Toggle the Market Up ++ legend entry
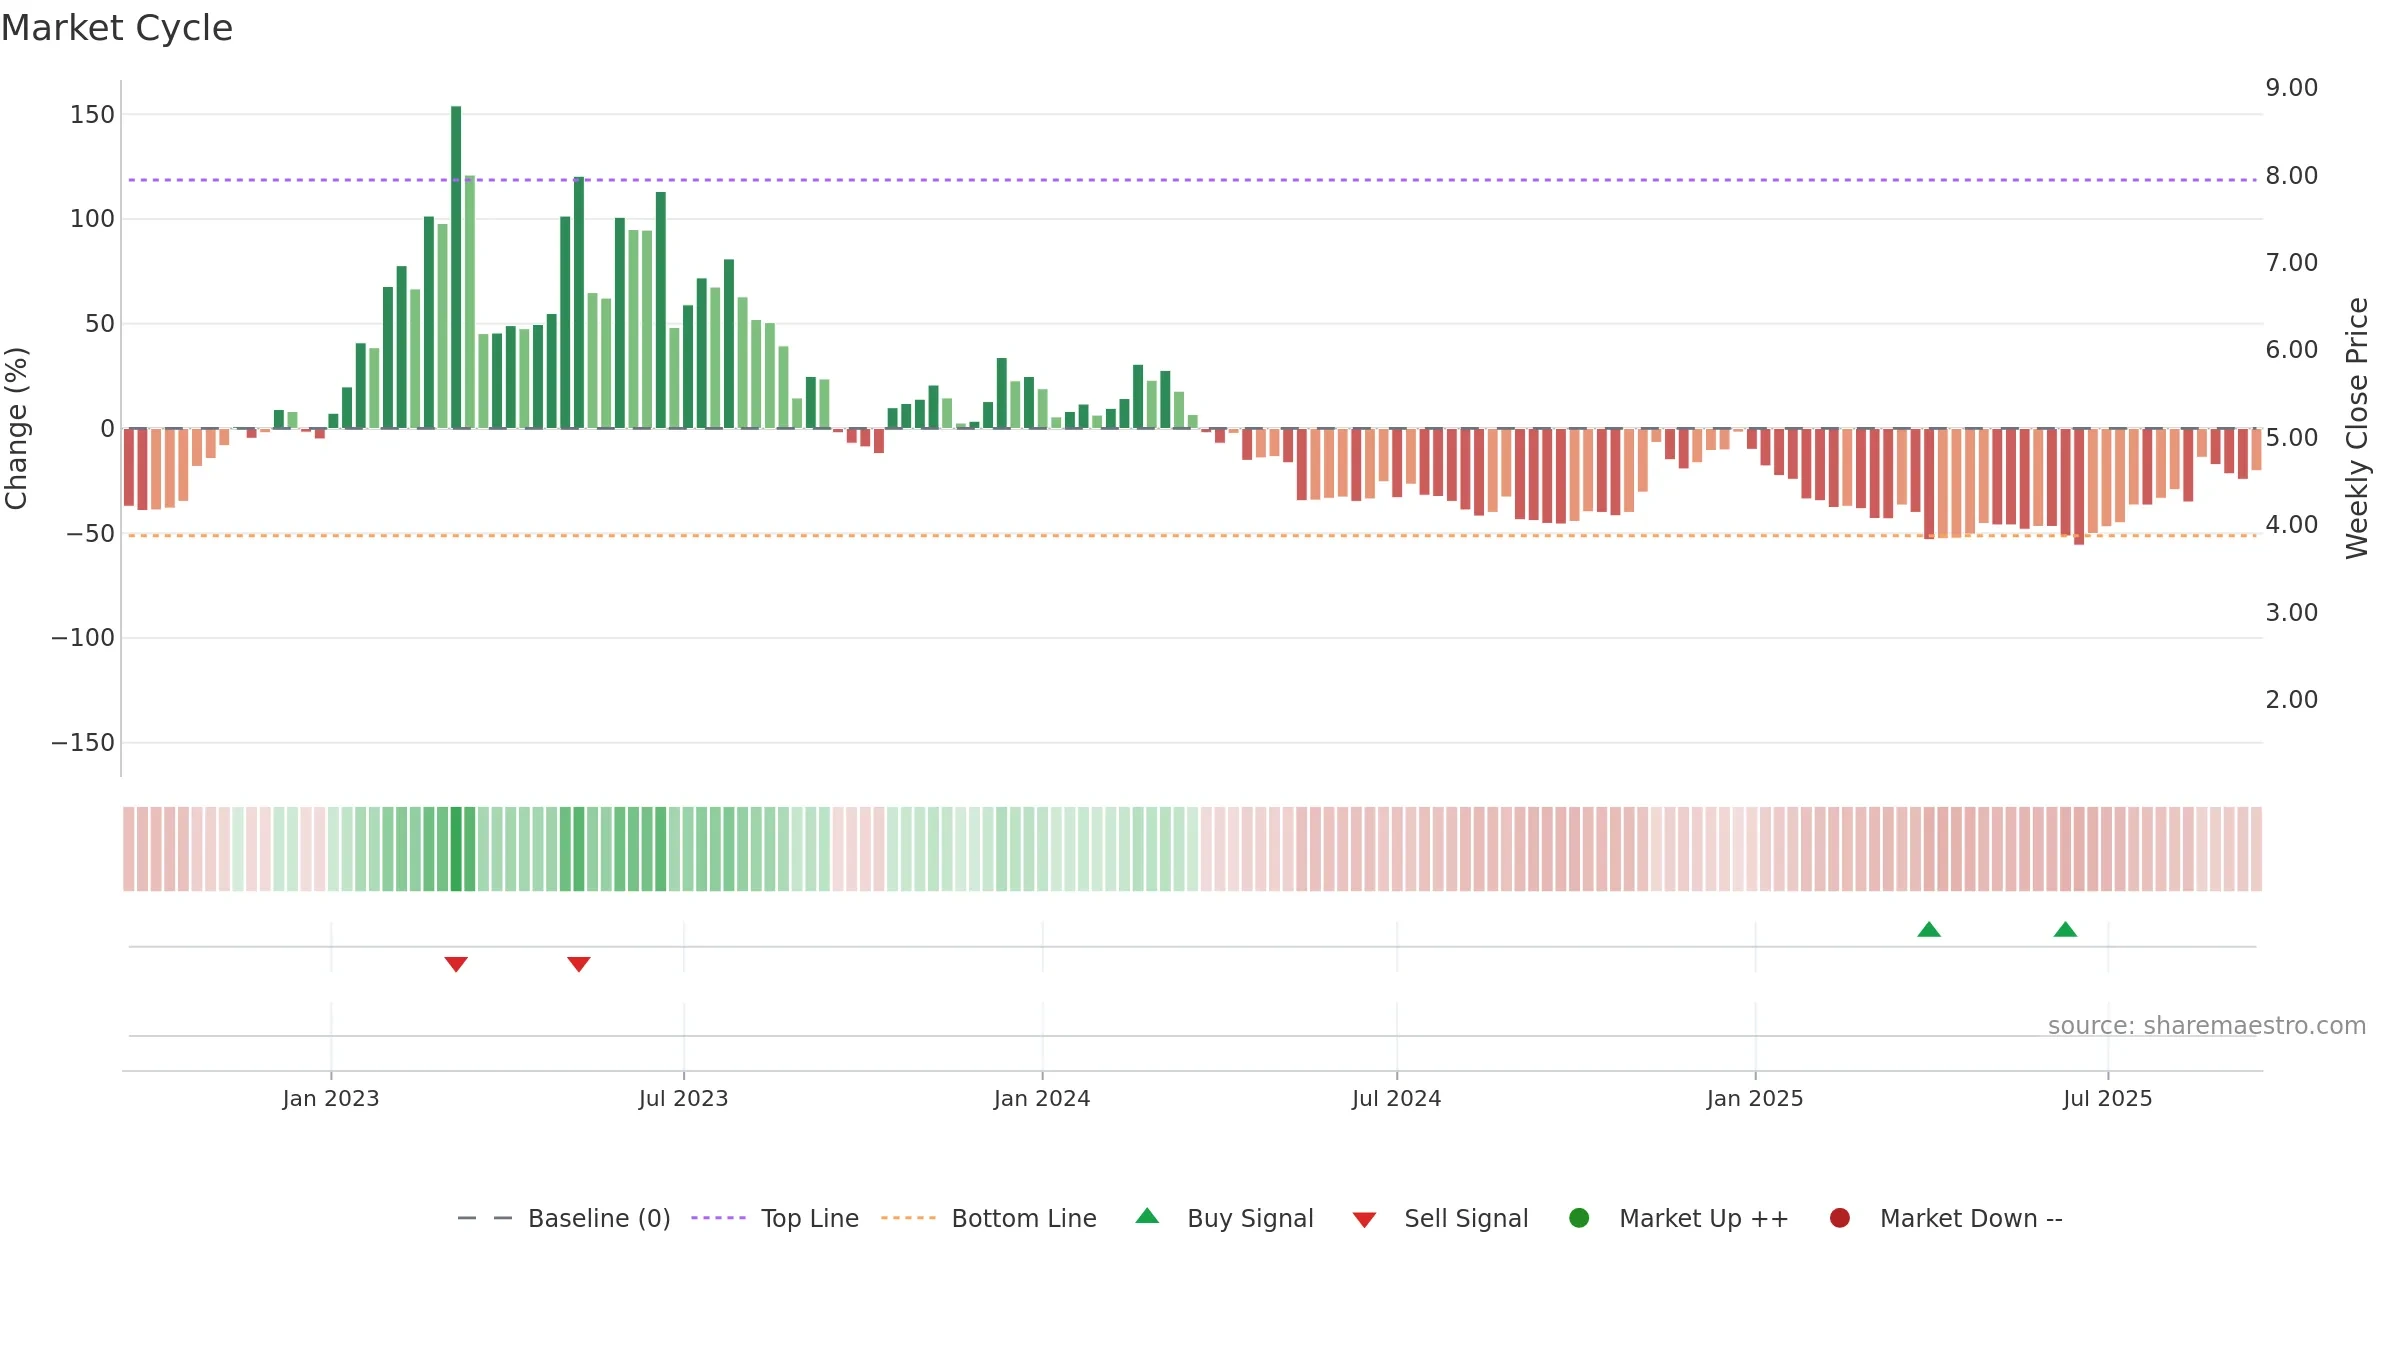2400x1350 pixels. pos(1678,1218)
